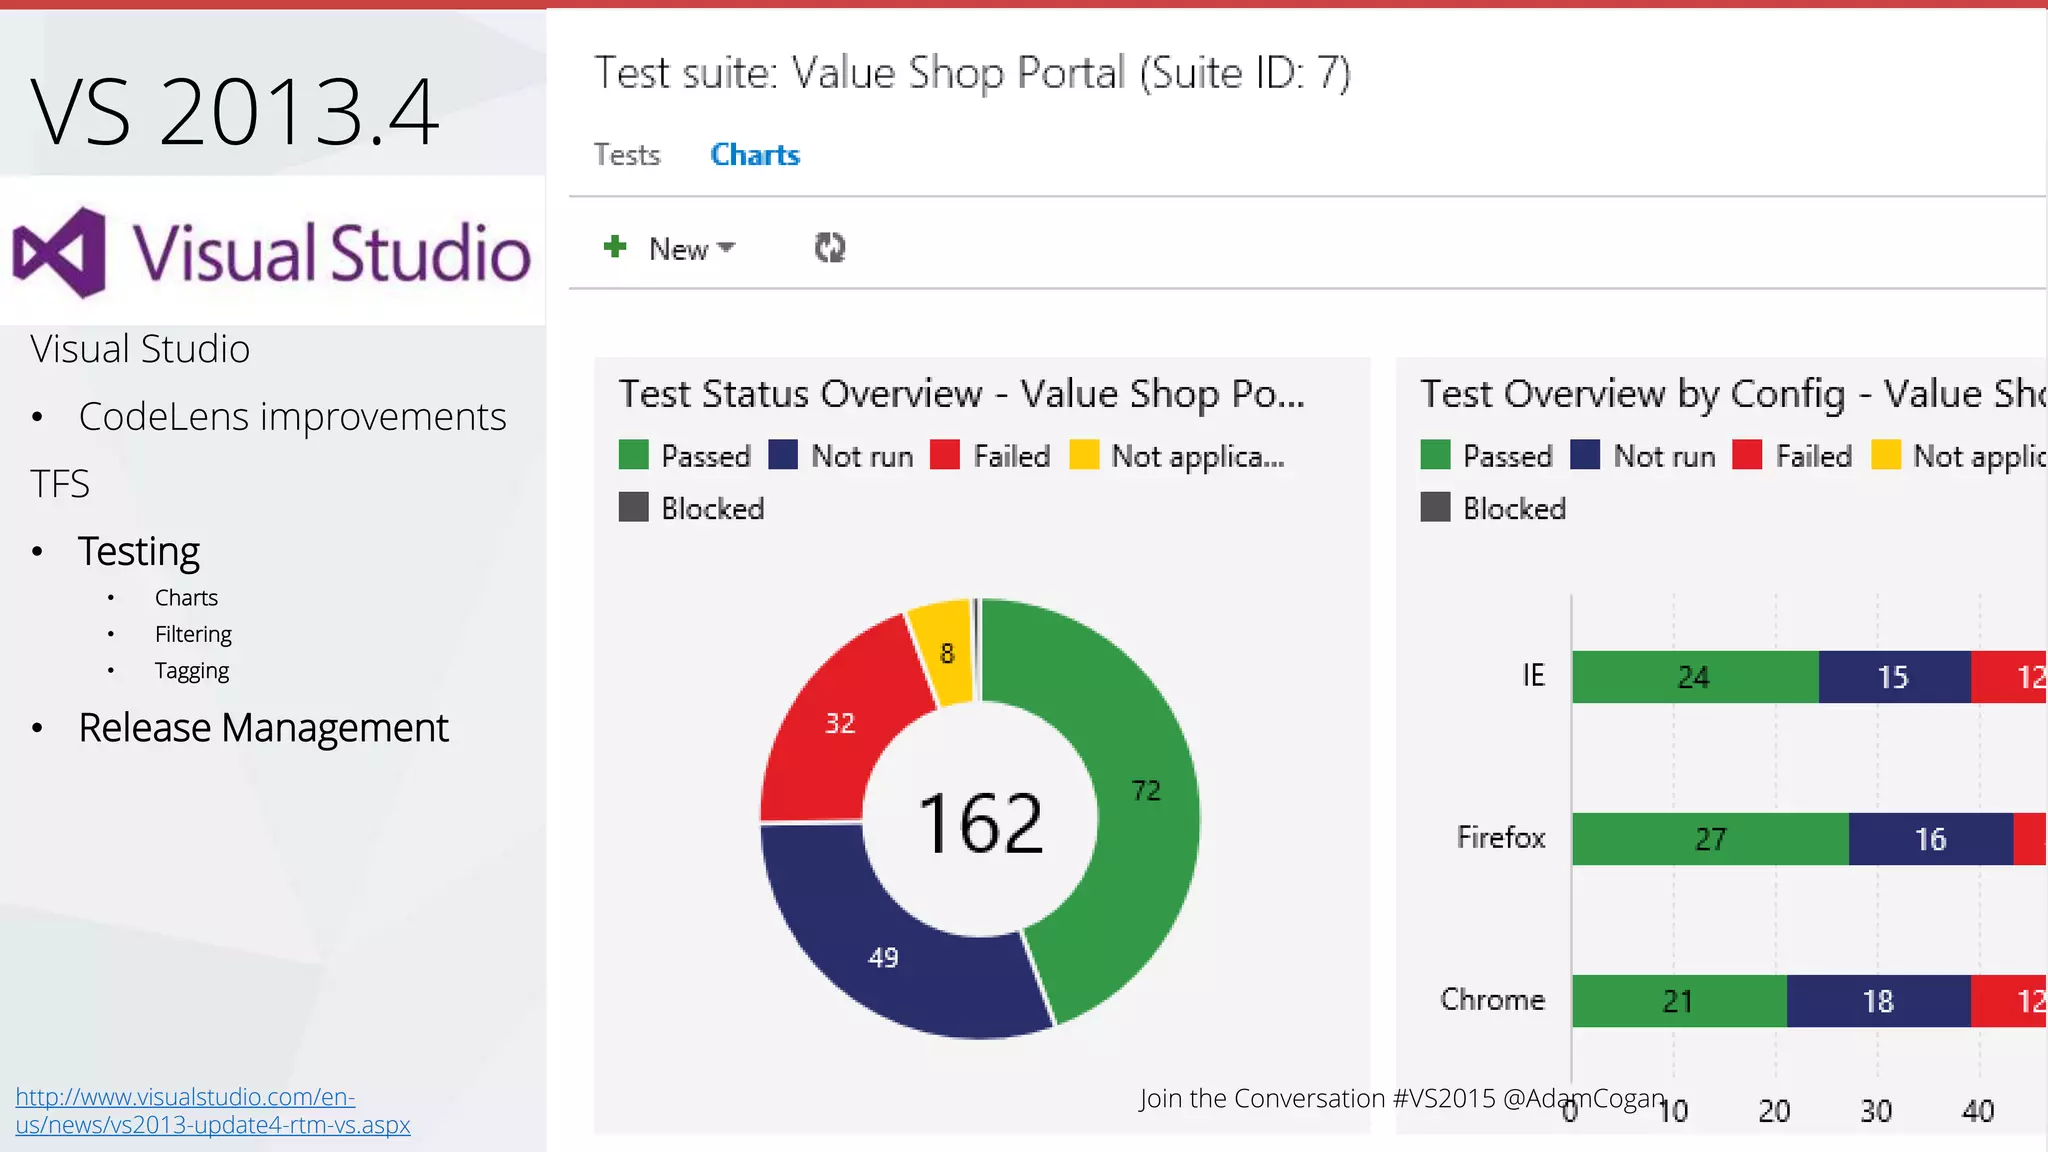Click the IE axis label
Viewport: 2048px width, 1152px height.
[x=1533, y=676]
